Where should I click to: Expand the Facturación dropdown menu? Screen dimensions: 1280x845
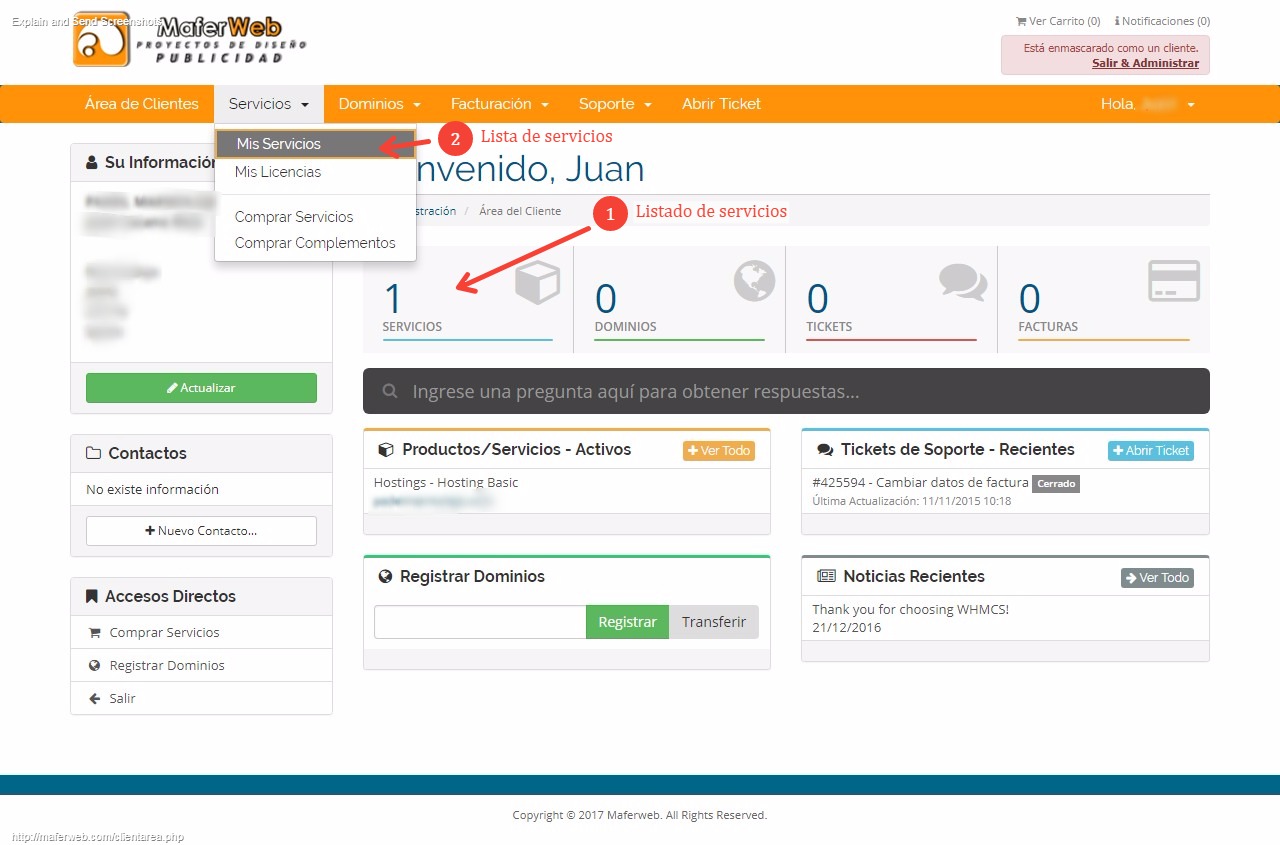click(x=499, y=104)
